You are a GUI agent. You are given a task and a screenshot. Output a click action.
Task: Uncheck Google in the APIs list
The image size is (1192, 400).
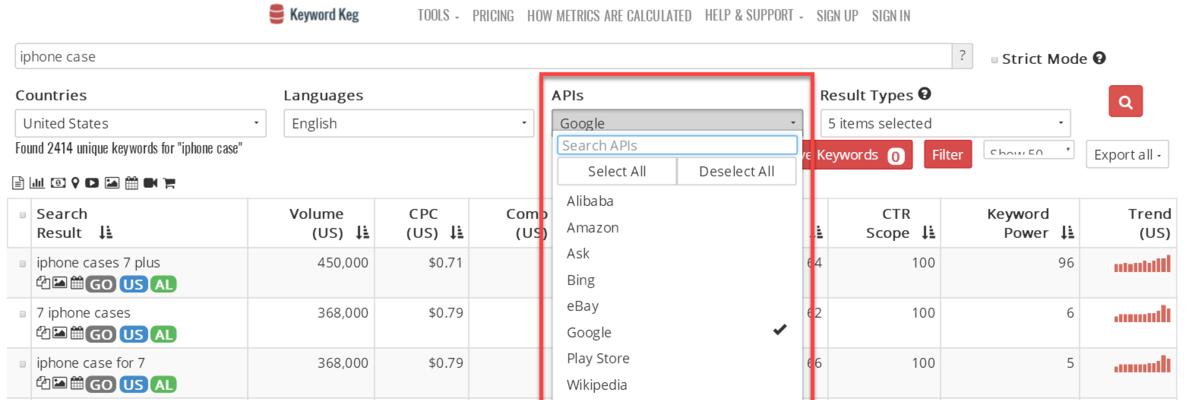[x=677, y=332]
